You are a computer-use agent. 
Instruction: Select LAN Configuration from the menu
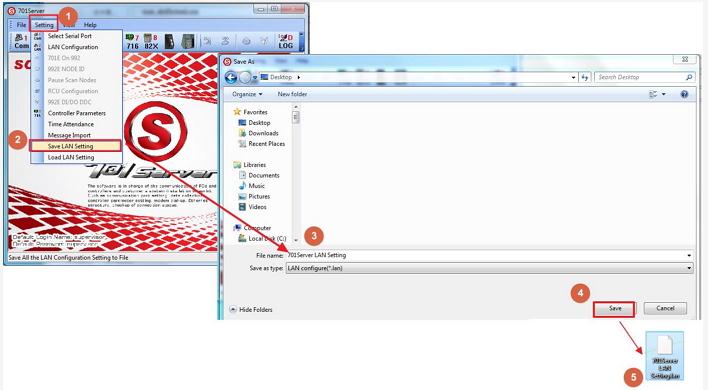(73, 47)
